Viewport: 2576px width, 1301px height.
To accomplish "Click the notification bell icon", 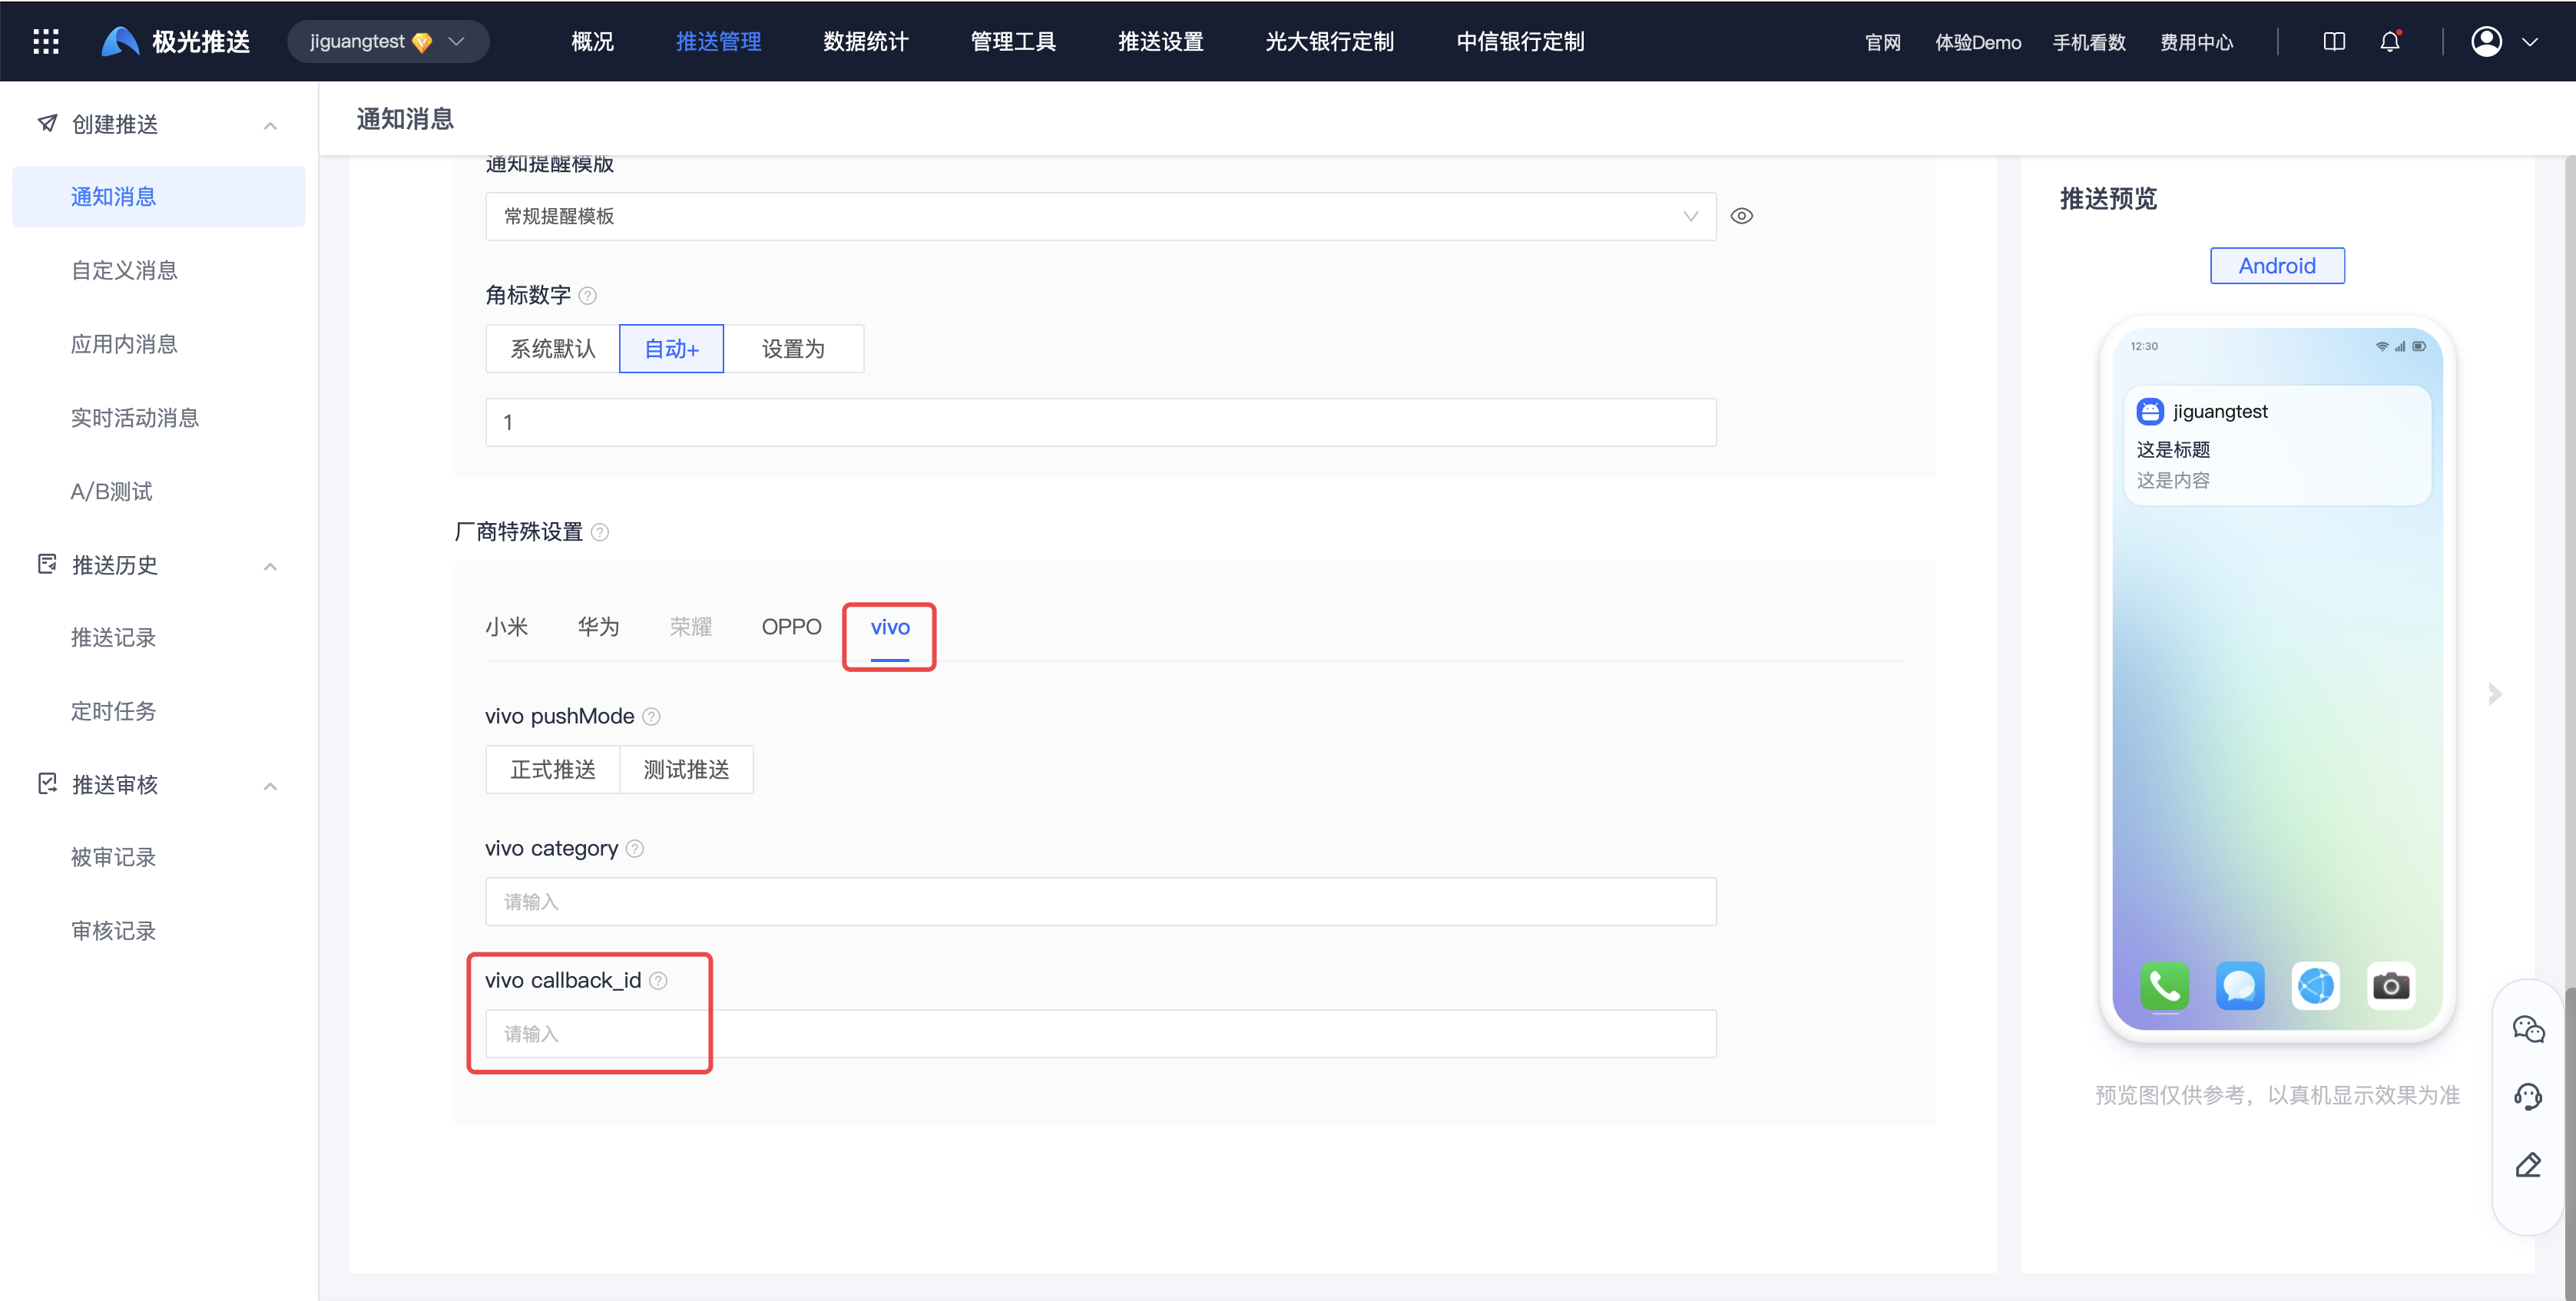I will click(x=2389, y=41).
